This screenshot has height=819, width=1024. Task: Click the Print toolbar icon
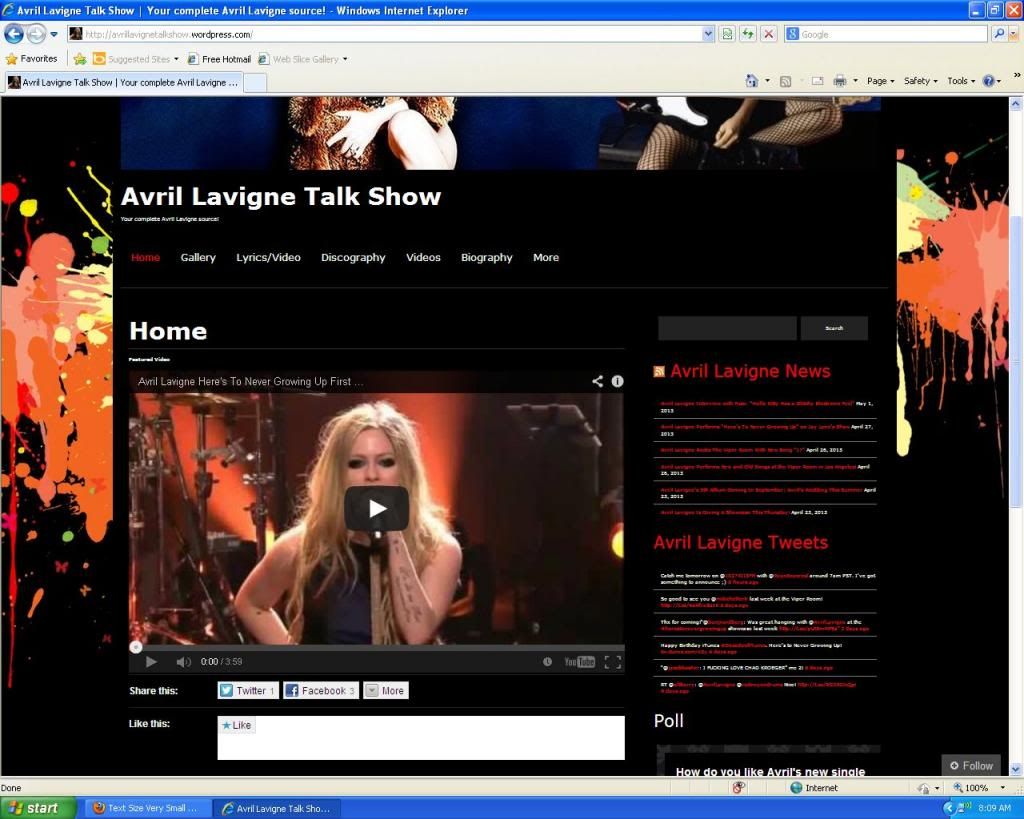(x=840, y=81)
